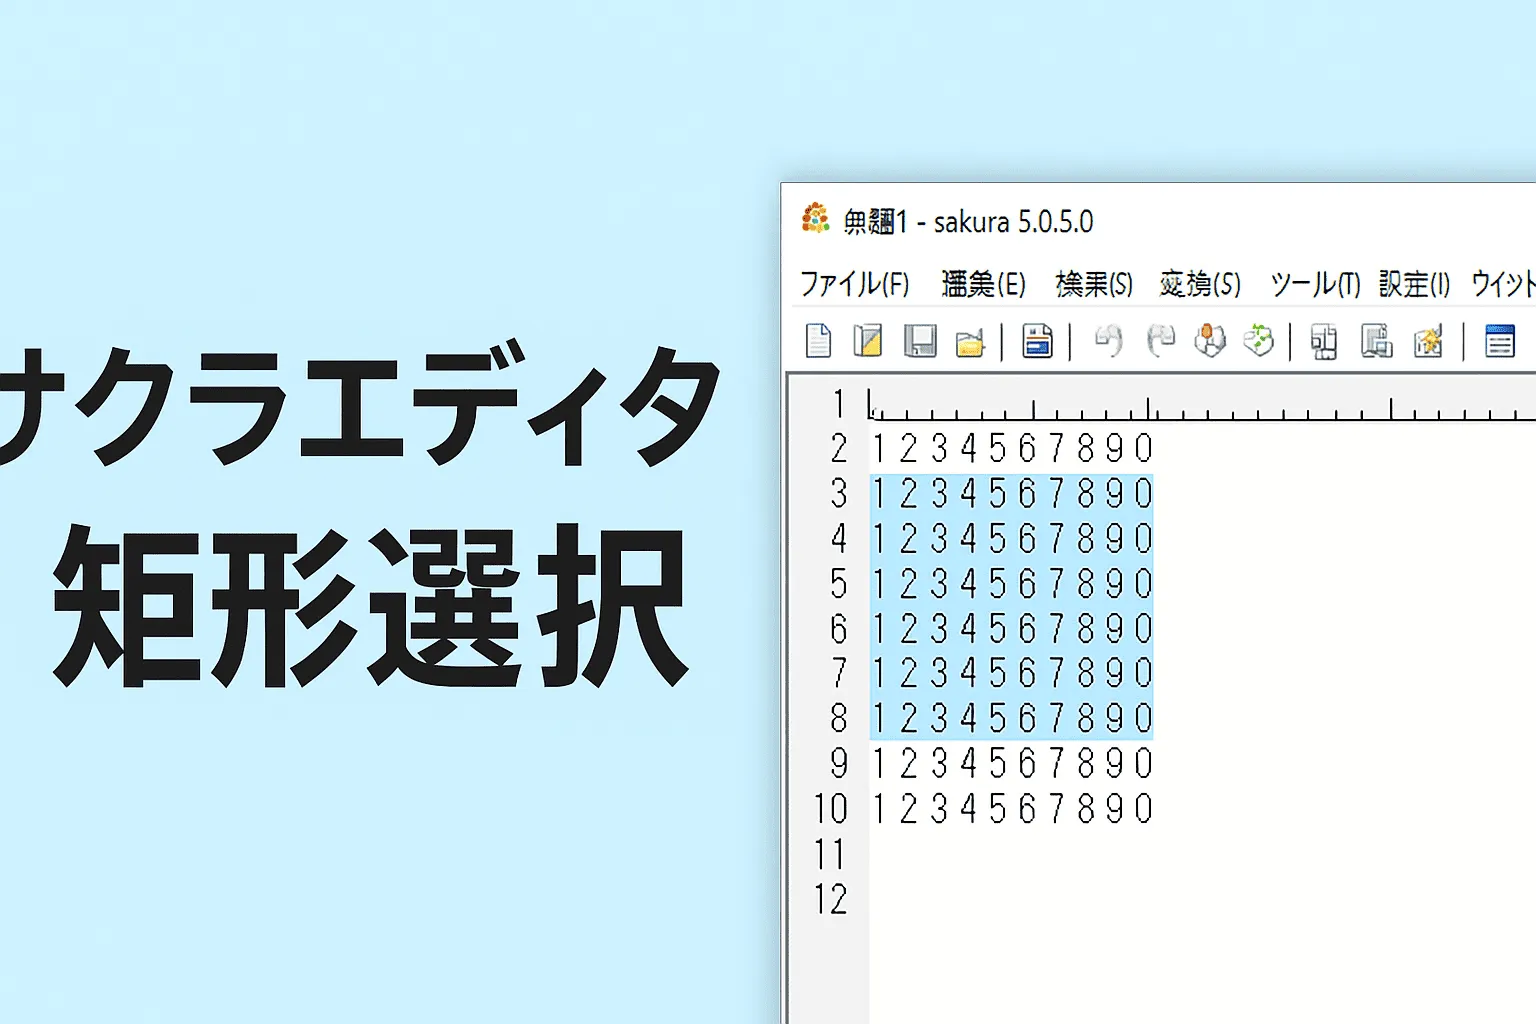Click the column ruler above the text
The image size is (1536, 1024).
tap(1200, 407)
